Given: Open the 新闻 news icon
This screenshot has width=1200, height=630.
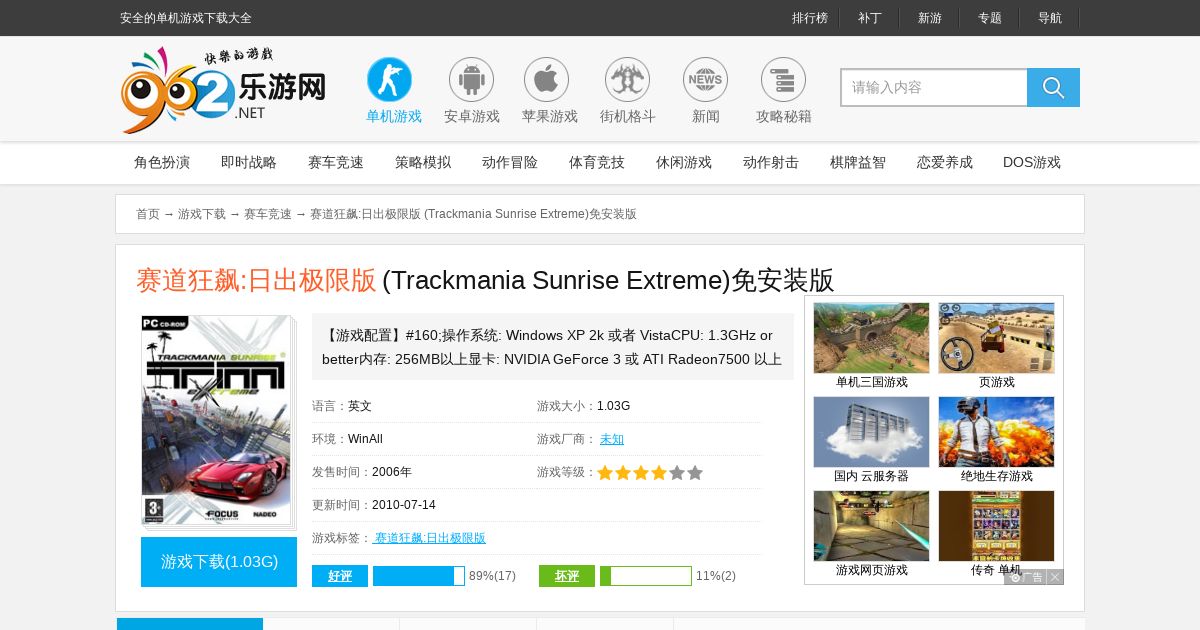Looking at the screenshot, I should coord(705,79).
